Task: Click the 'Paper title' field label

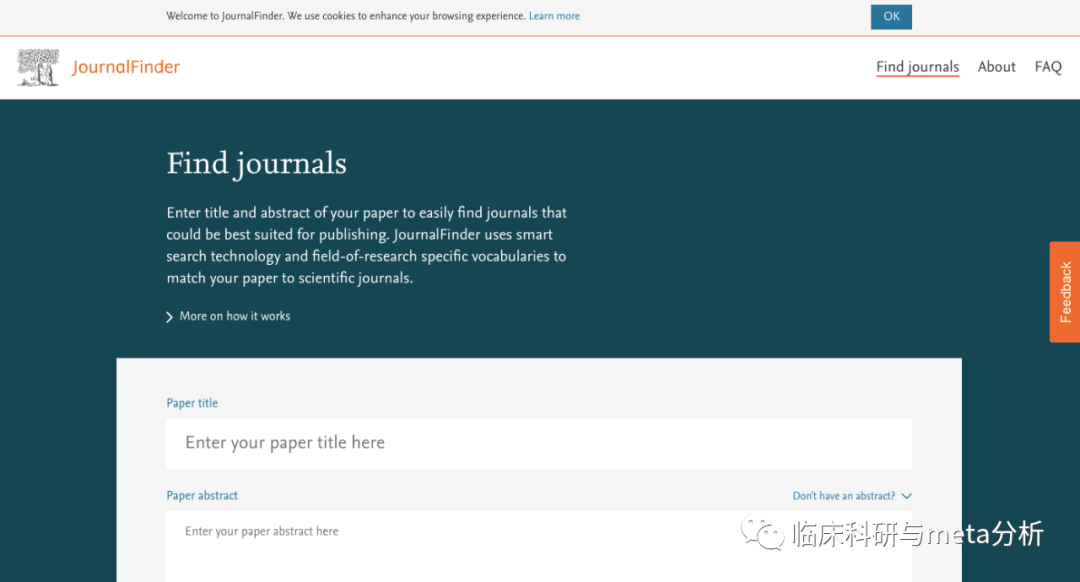Action: tap(192, 403)
